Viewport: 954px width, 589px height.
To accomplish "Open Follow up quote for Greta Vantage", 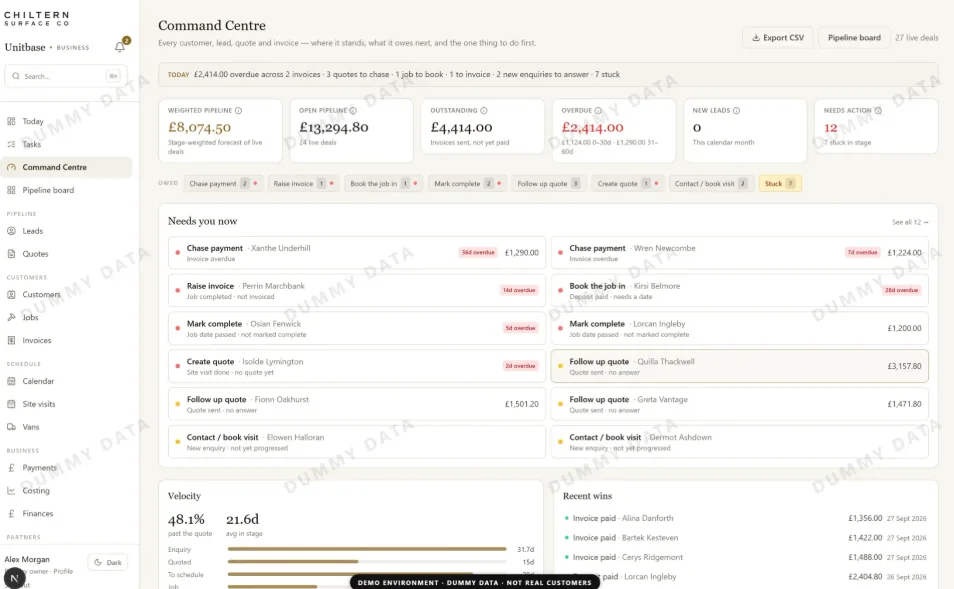I will click(x=739, y=404).
